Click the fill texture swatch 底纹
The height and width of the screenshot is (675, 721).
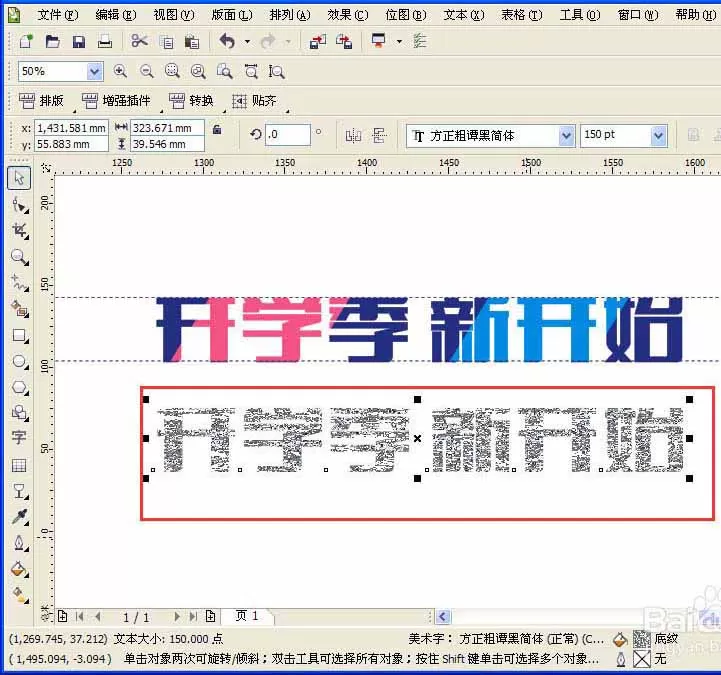[642, 639]
